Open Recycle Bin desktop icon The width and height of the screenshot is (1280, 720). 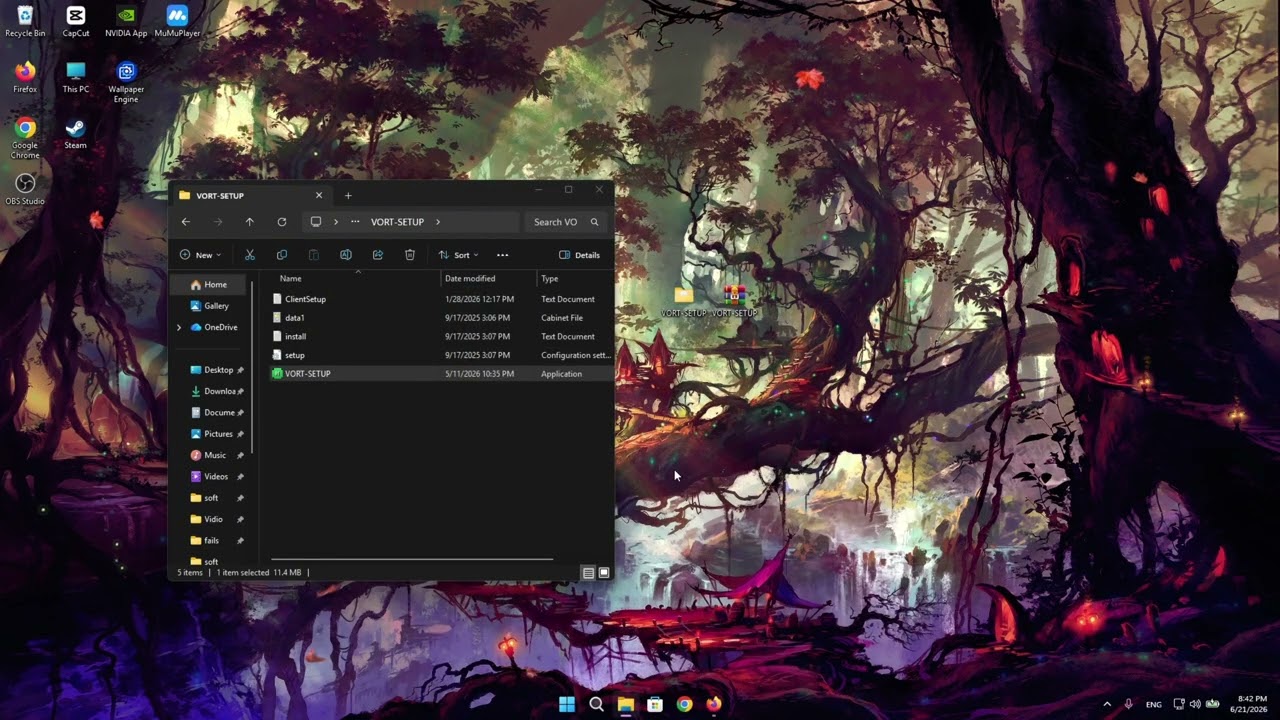tap(25, 21)
